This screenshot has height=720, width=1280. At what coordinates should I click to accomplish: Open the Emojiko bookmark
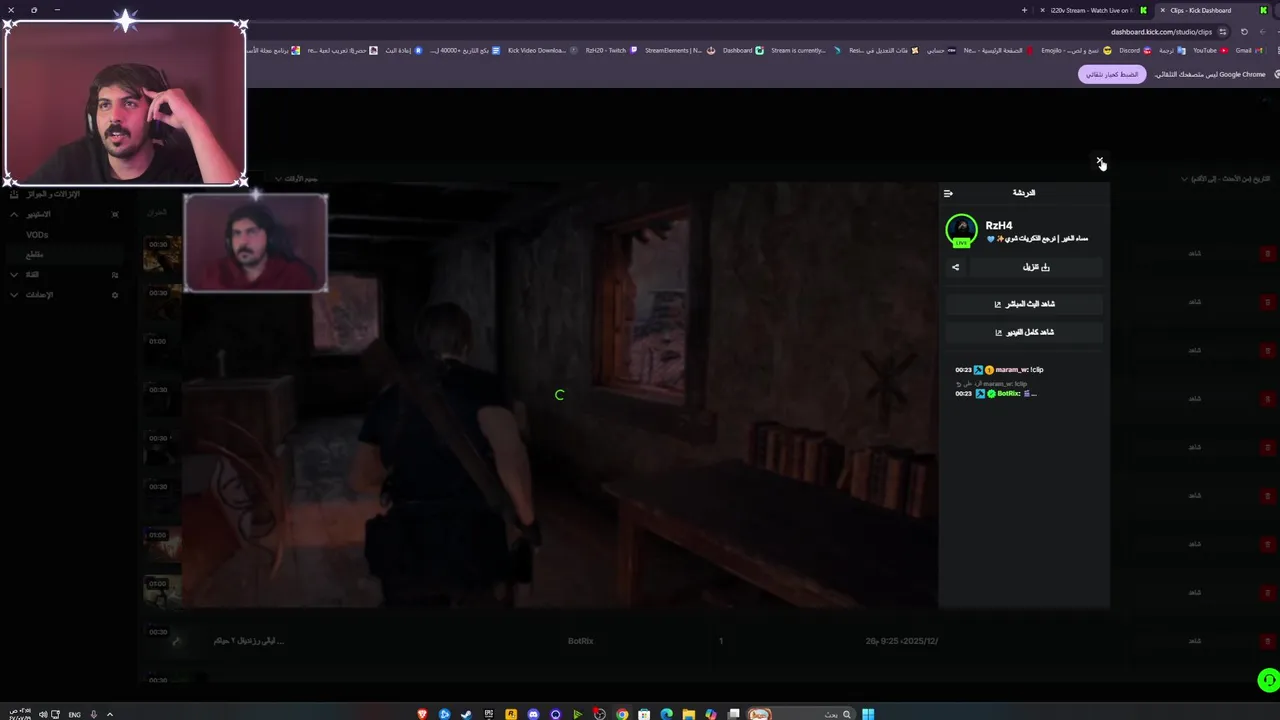(x=1076, y=51)
